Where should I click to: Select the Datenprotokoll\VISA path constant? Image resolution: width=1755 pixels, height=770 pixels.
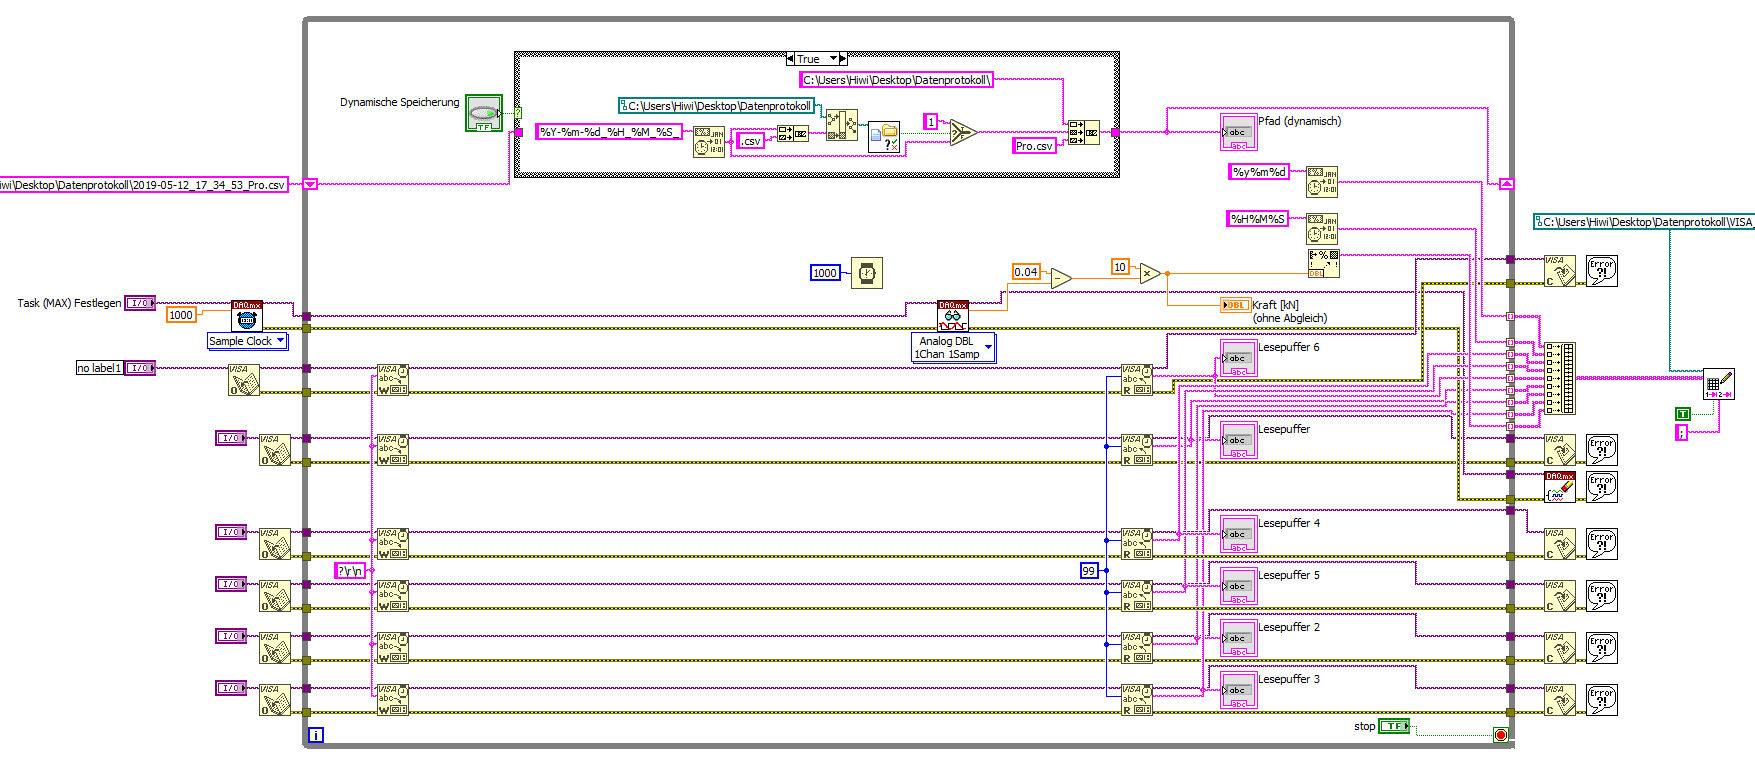[x=1644, y=222]
